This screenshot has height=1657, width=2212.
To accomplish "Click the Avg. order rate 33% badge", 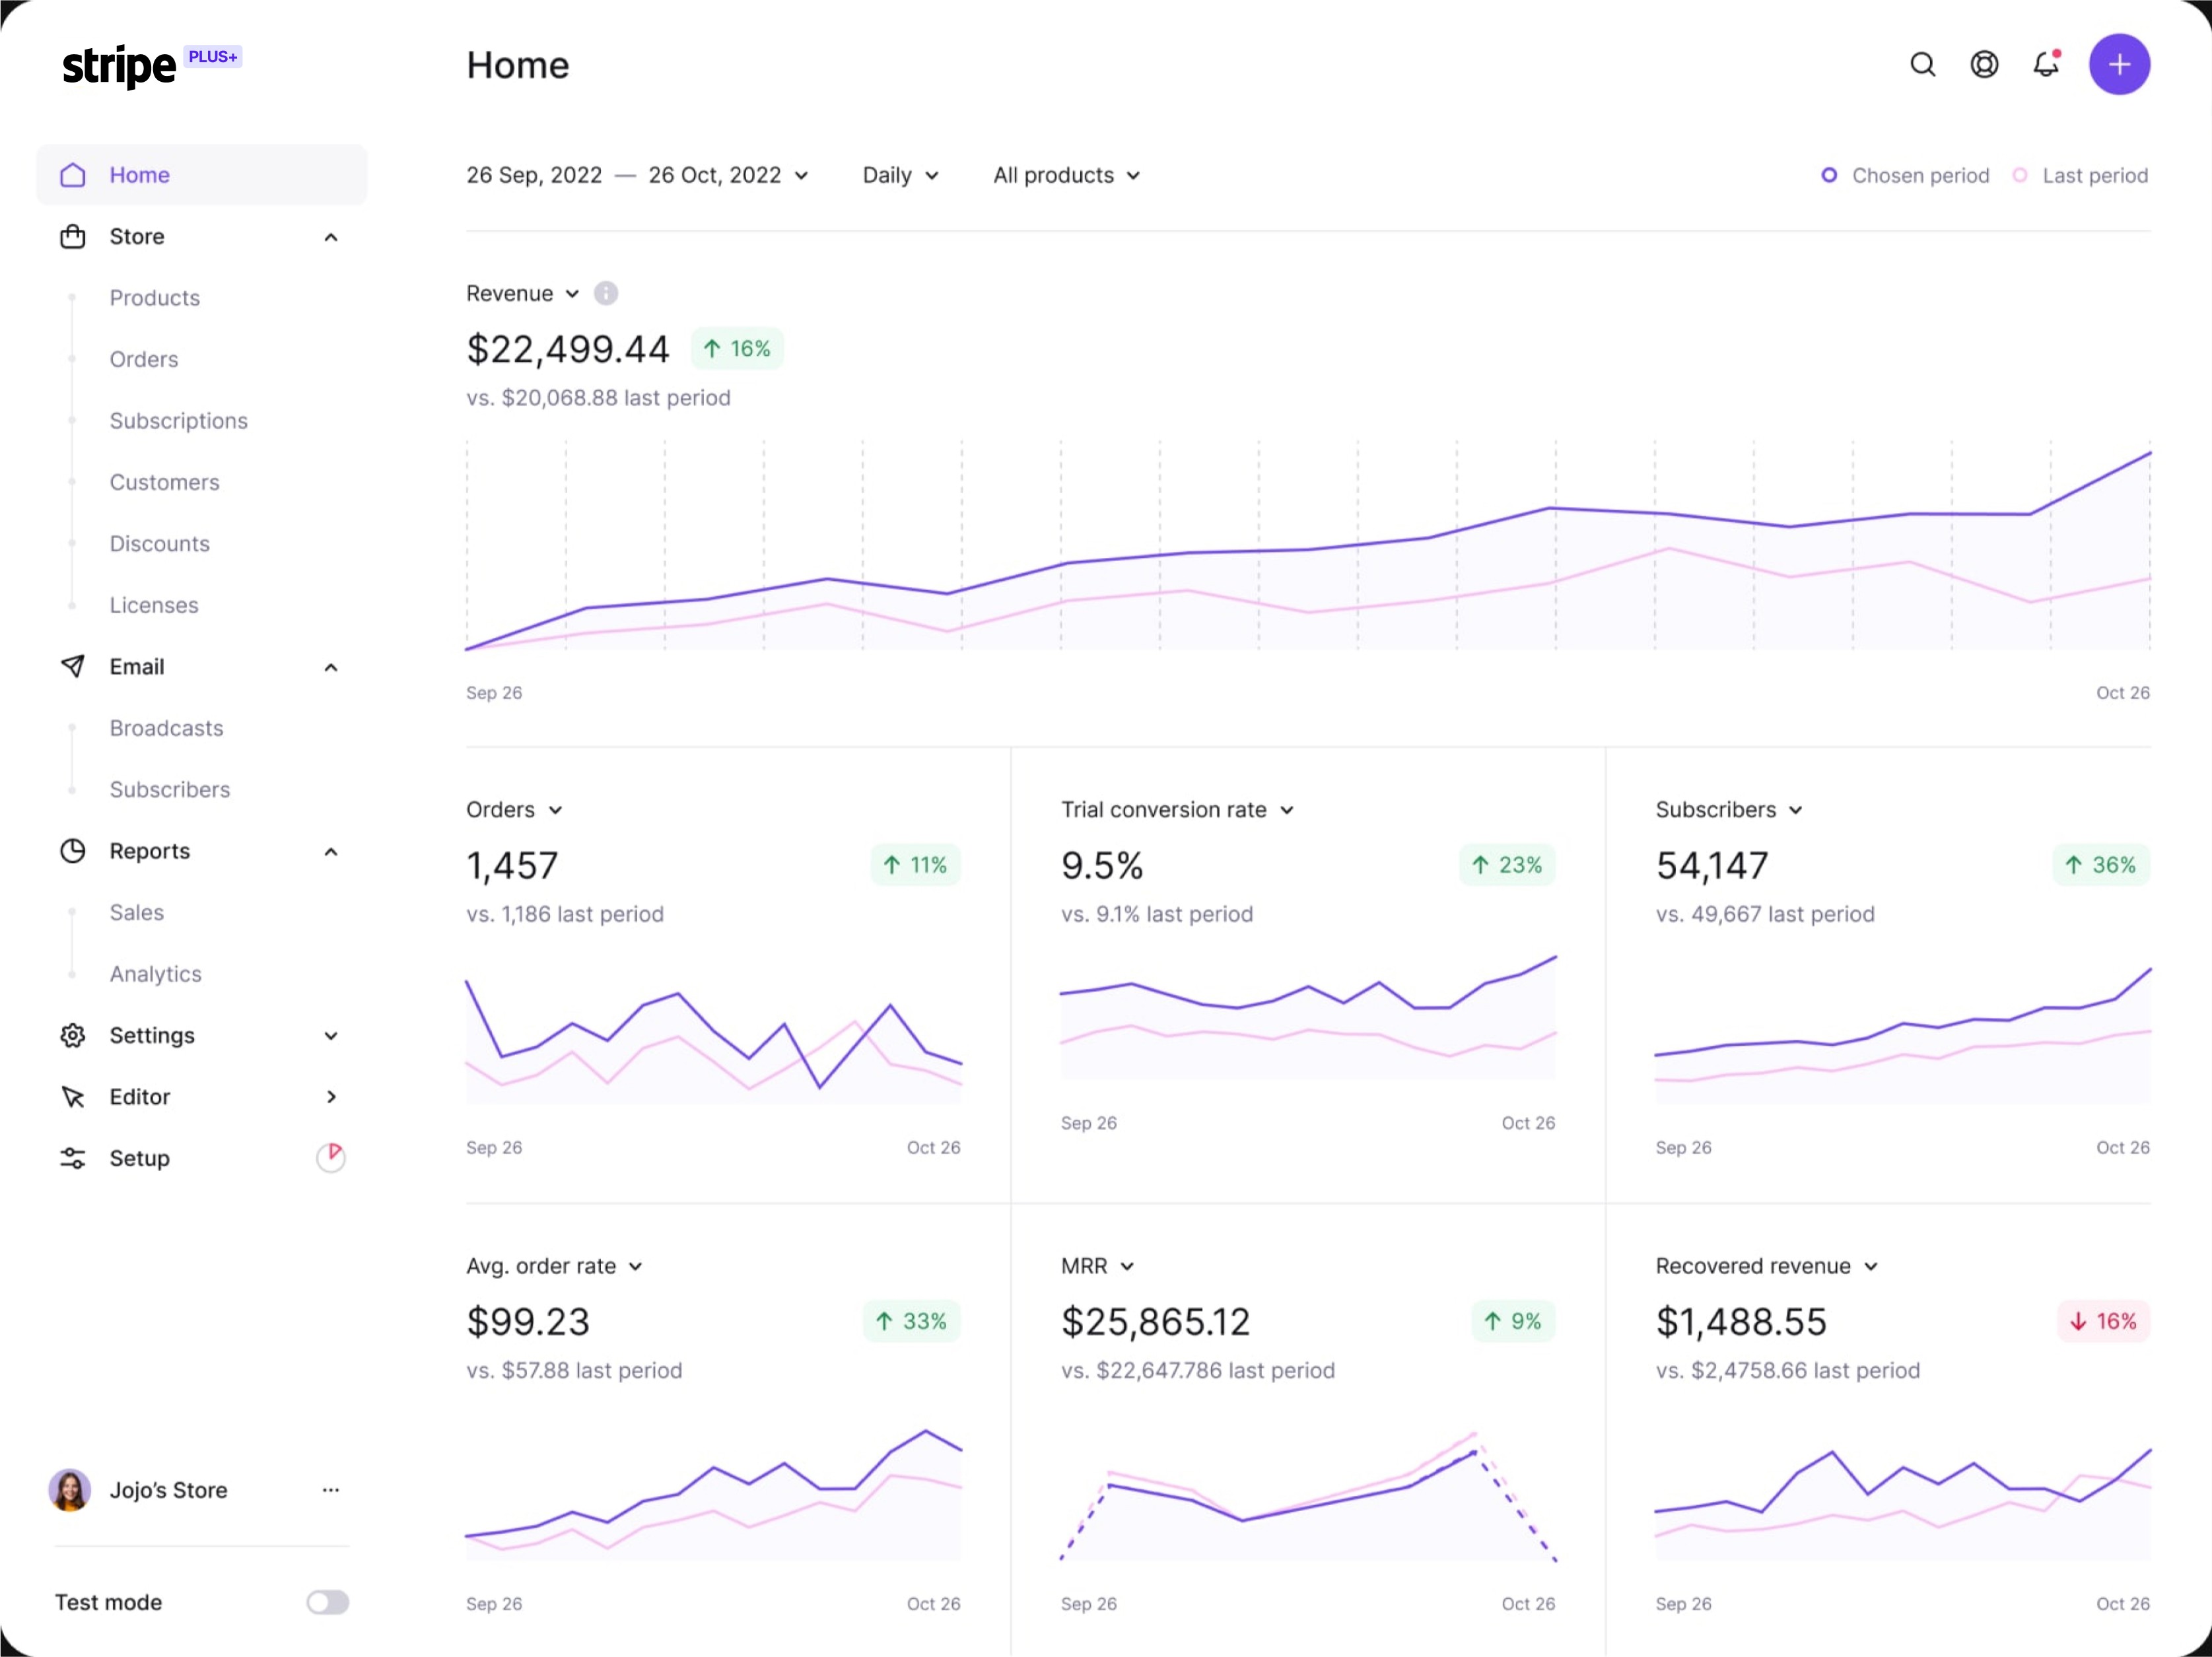I will click(x=911, y=1321).
